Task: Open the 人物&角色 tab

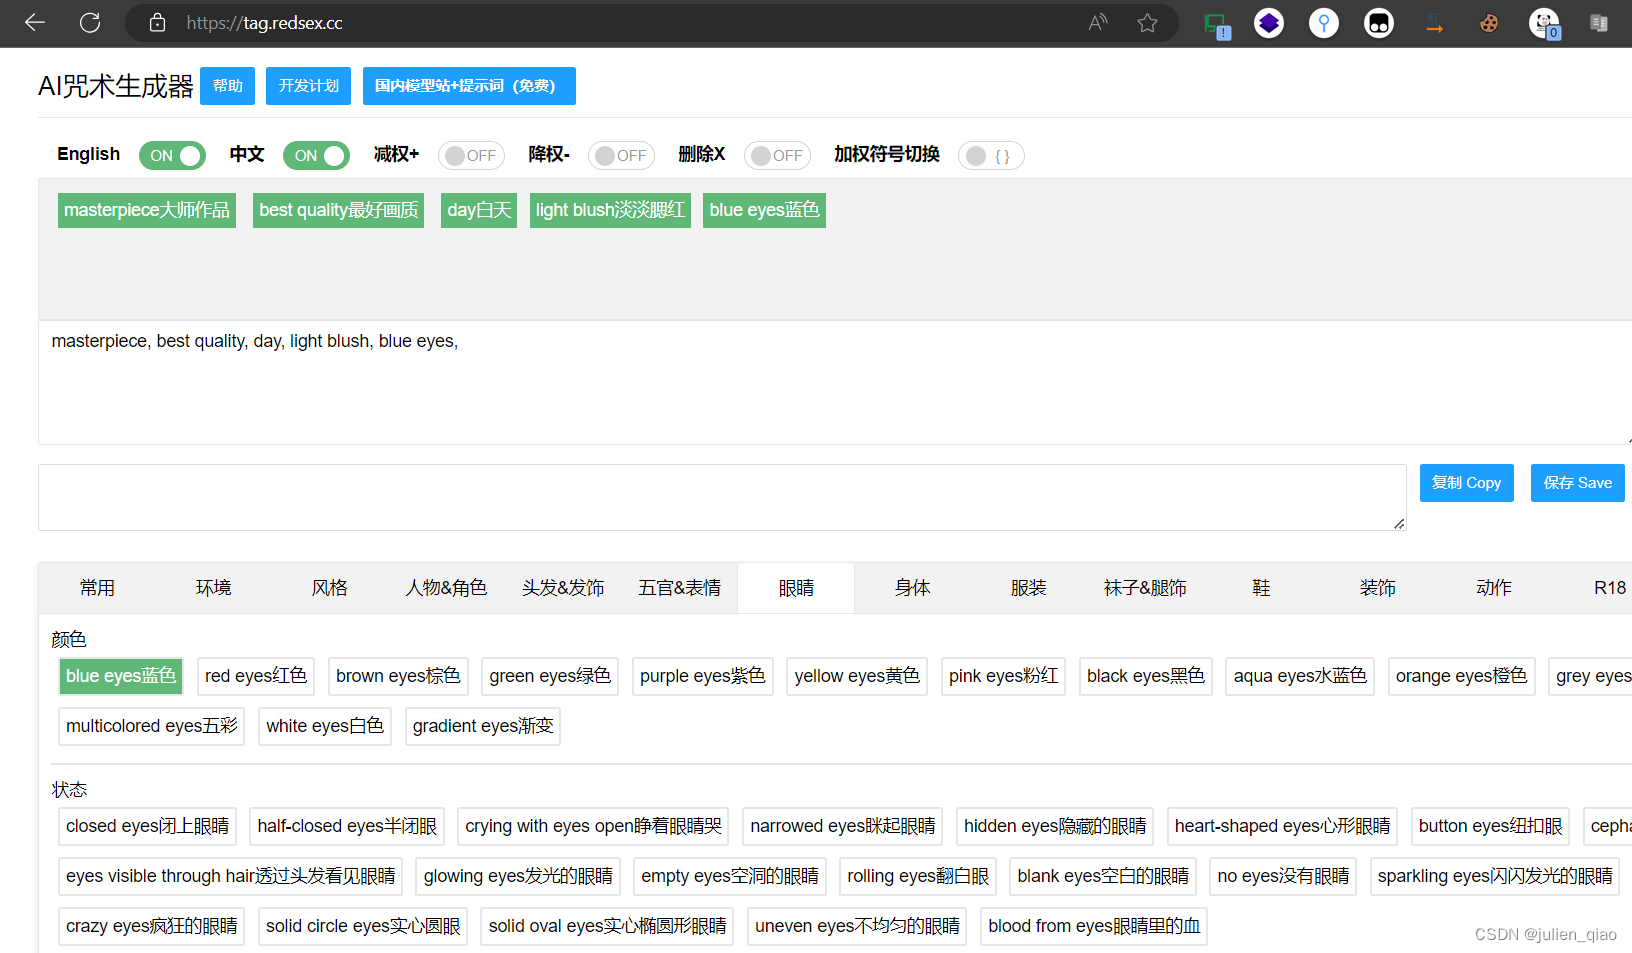Action: 446,588
